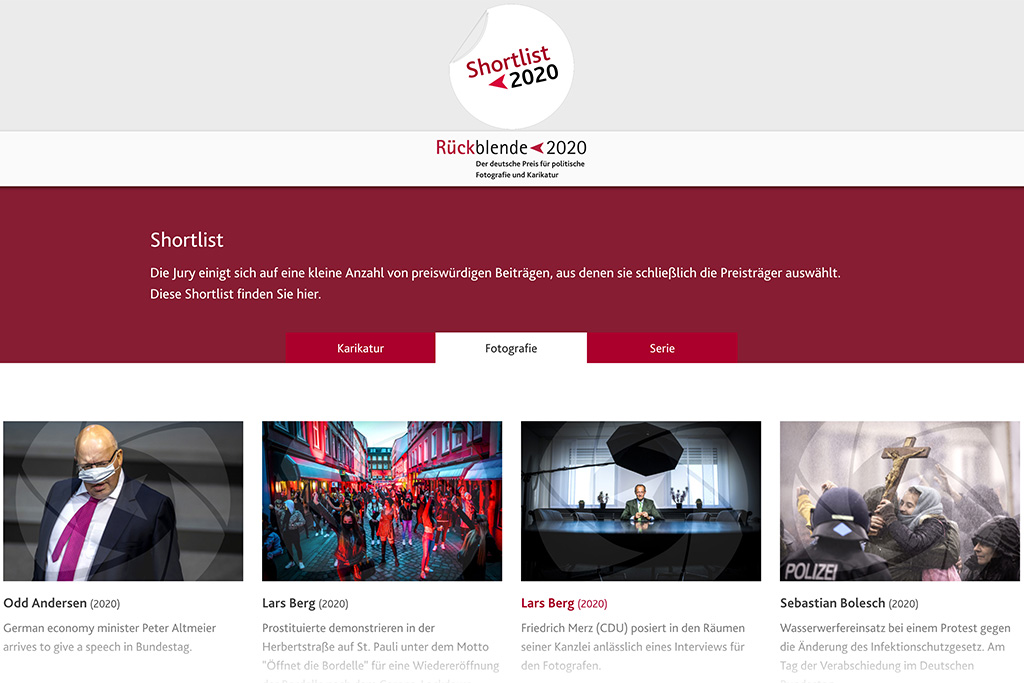Viewport: 1024px width, 683px height.
Task: Click the tagline under Rückblende logo
Action: click(x=530, y=169)
